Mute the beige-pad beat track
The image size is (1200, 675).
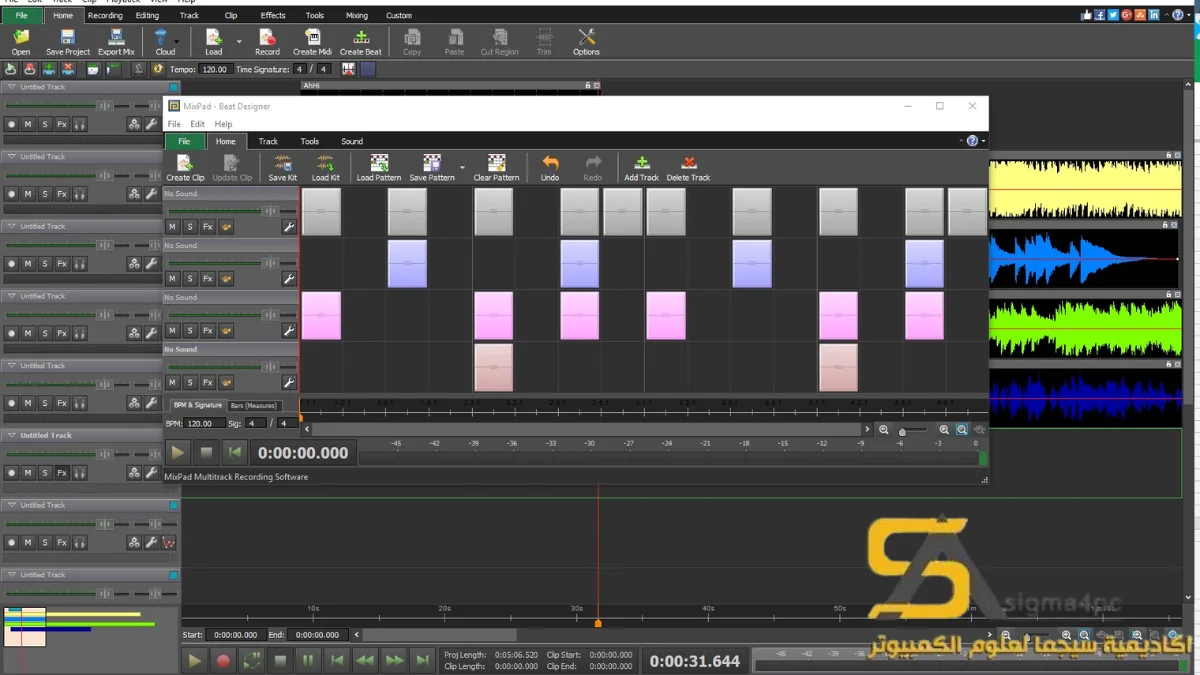[173, 383]
